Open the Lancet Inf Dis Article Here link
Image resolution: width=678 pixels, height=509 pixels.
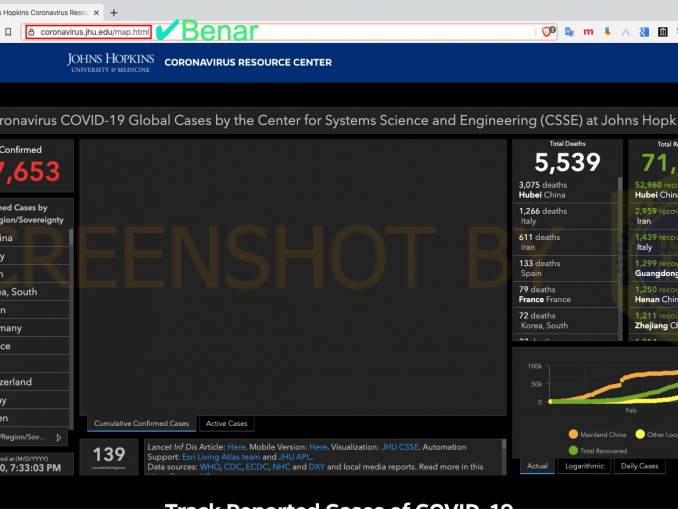(236, 447)
